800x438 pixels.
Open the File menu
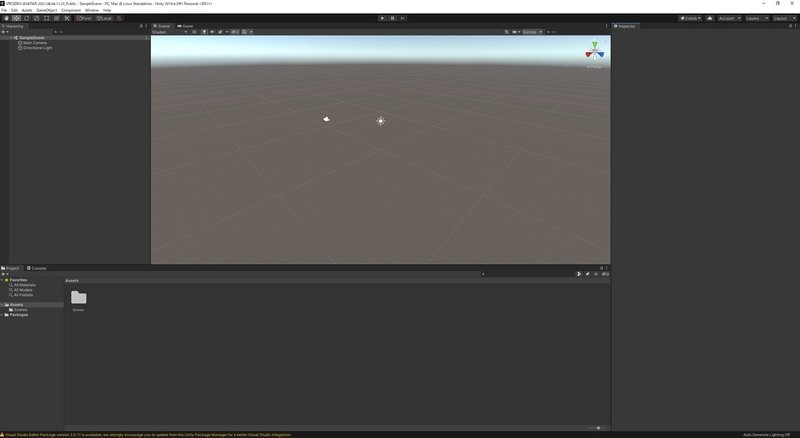[4, 10]
